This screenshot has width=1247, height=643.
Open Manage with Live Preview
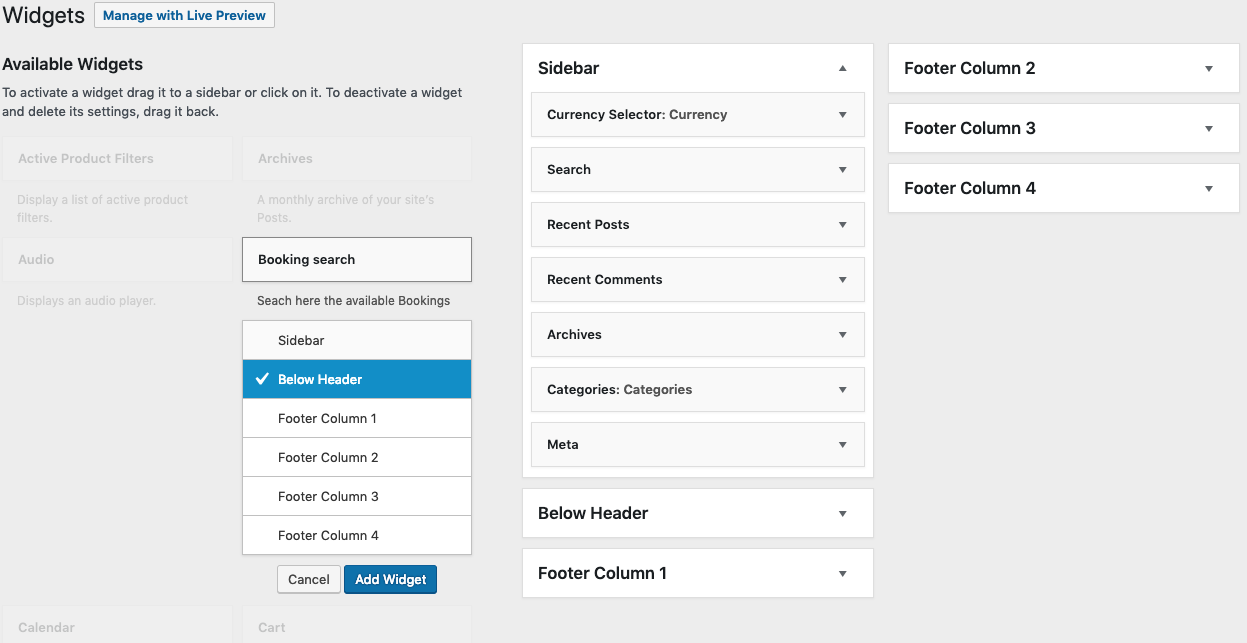click(x=184, y=15)
